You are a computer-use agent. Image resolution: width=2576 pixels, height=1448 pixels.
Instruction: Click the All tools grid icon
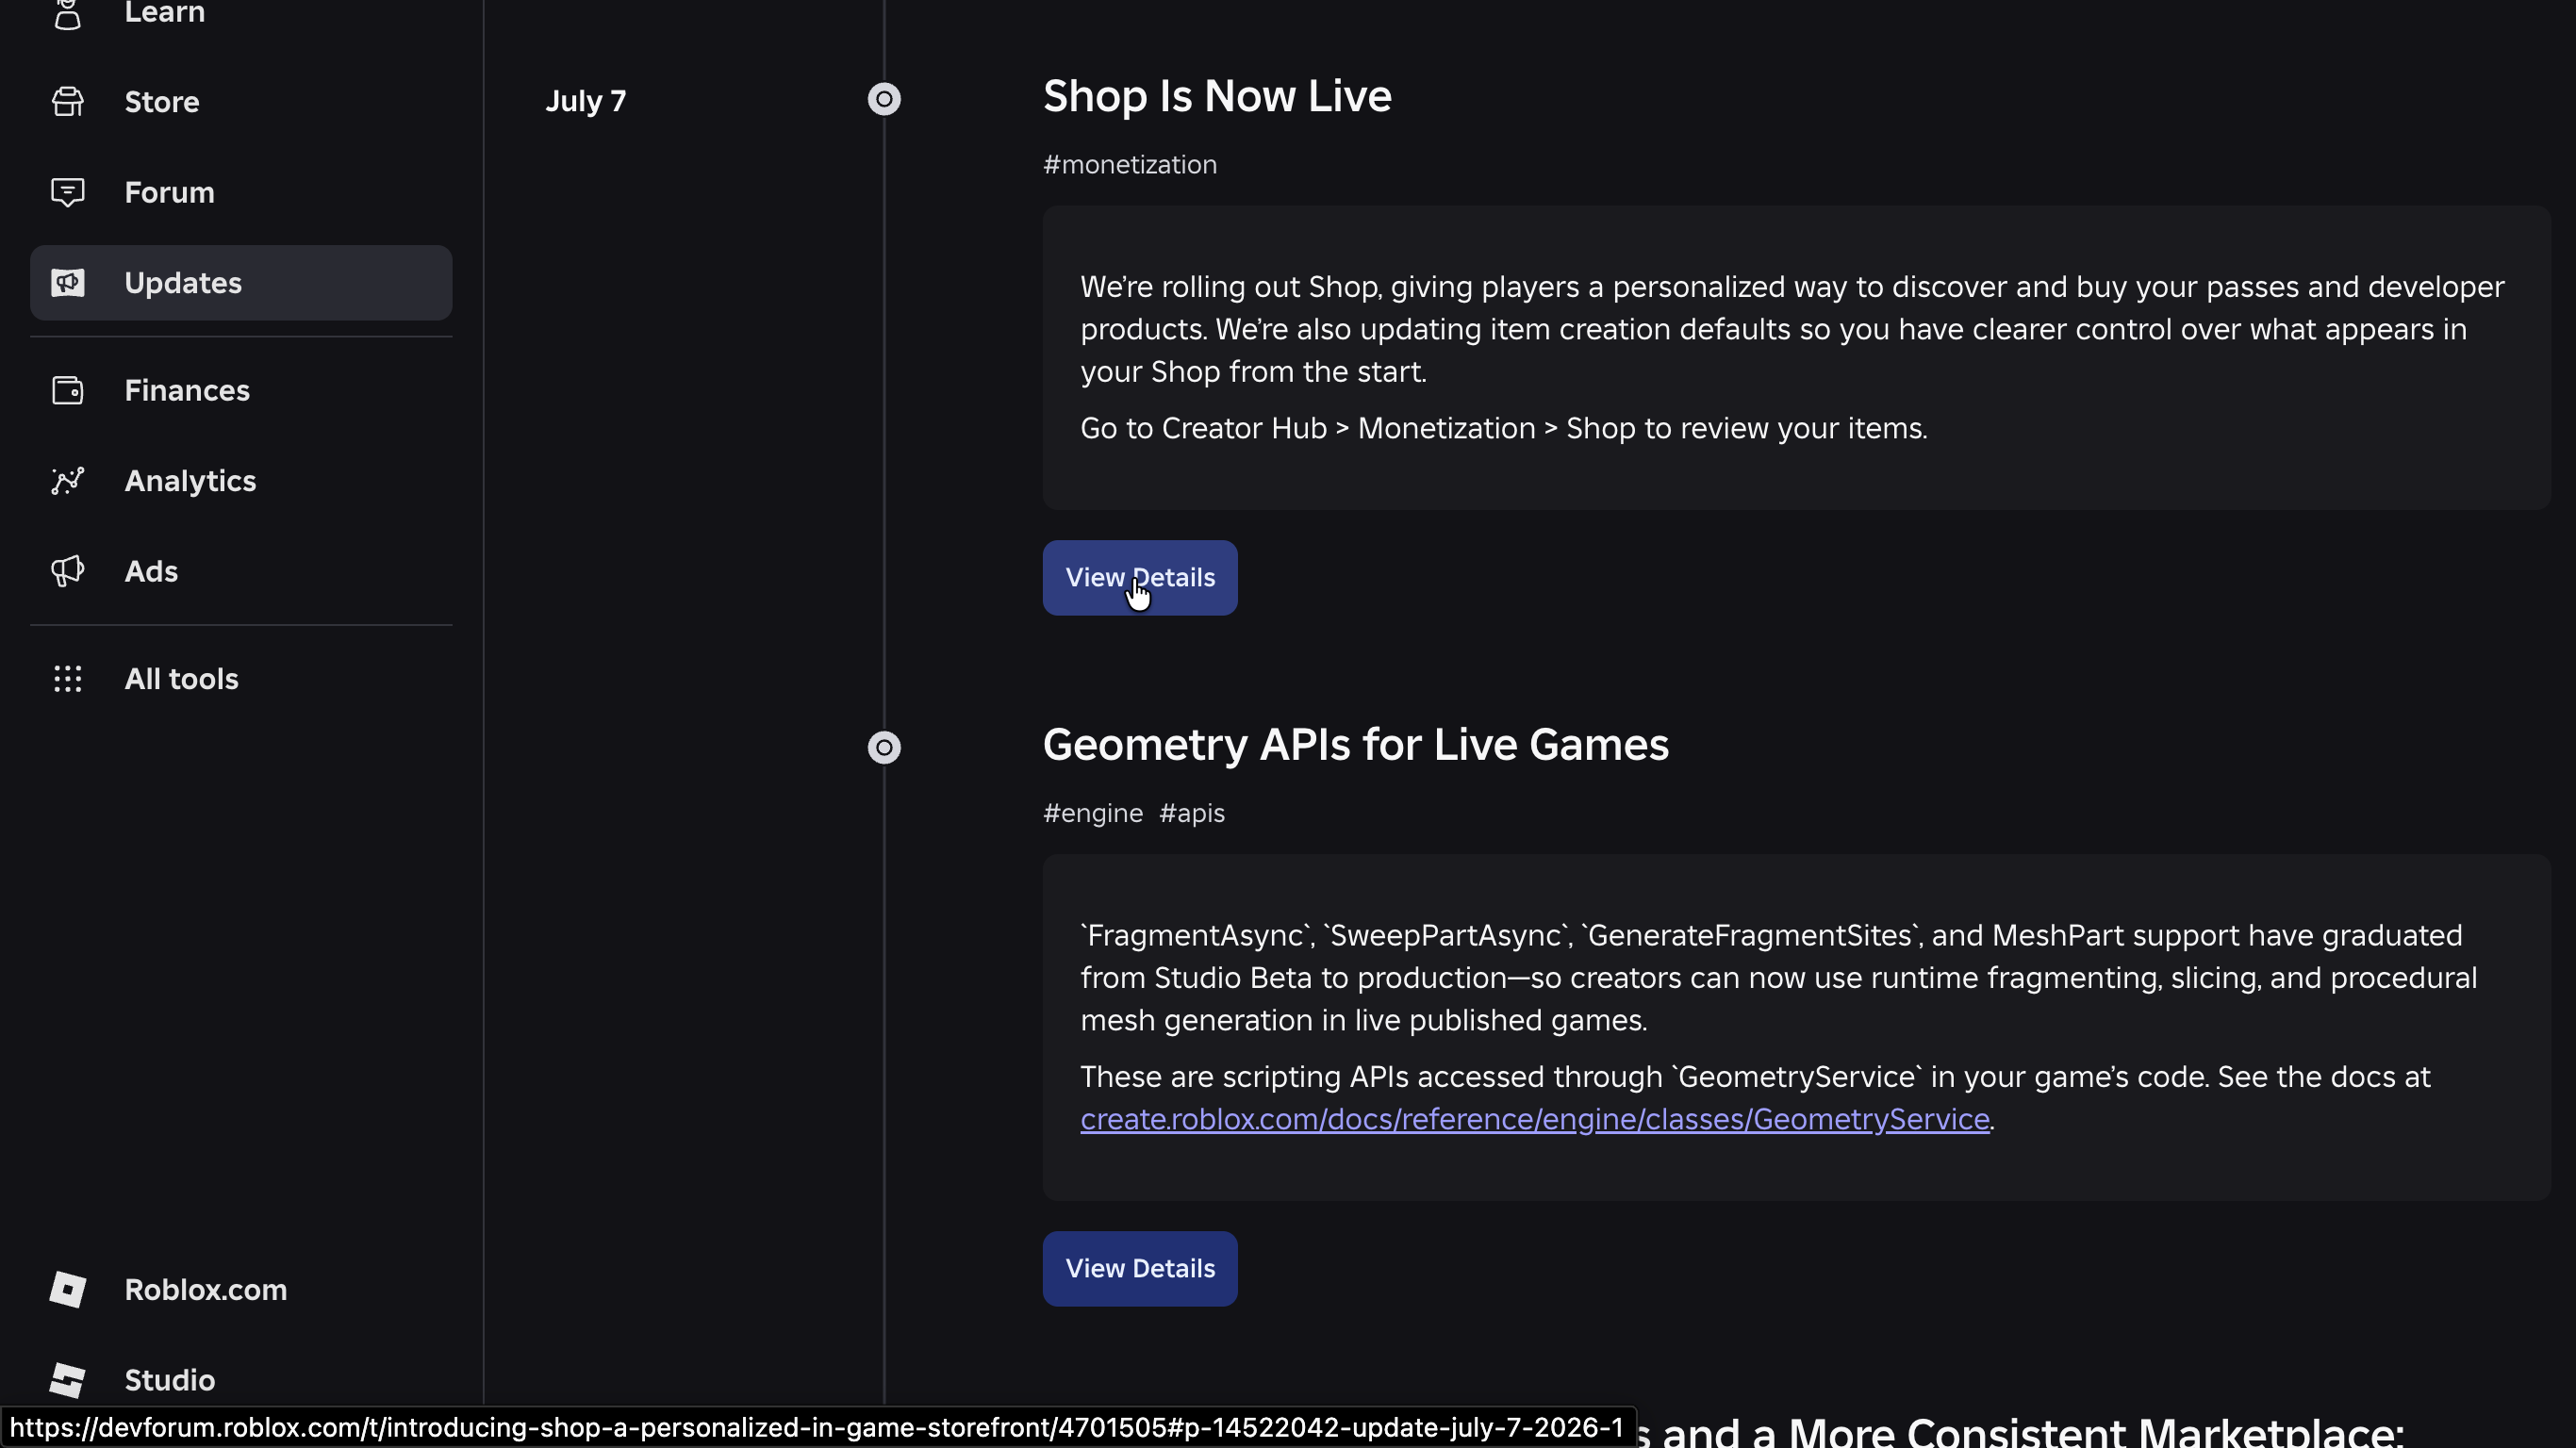click(68, 679)
